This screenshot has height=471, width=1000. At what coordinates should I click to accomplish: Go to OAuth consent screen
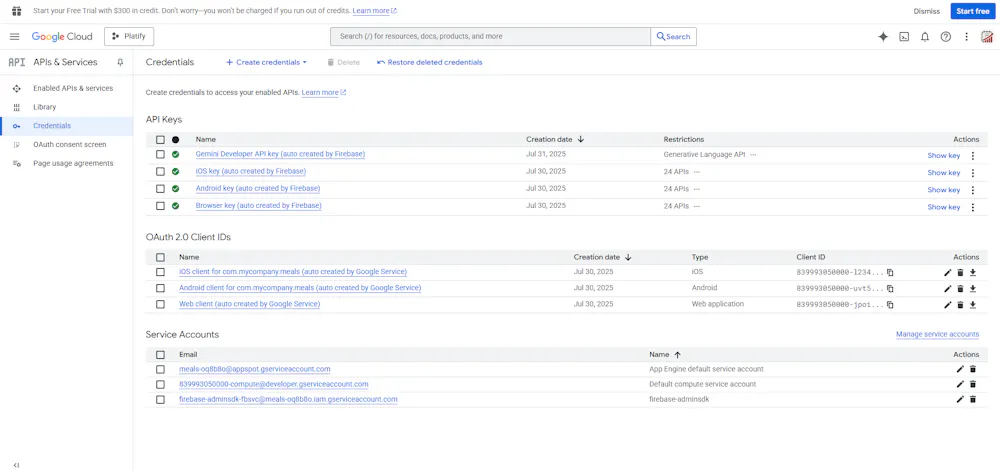pyautogui.click(x=69, y=145)
